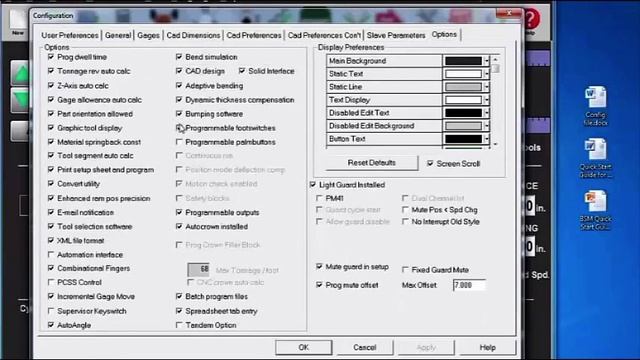Enable Programmable footswitches option
Image resolution: width=640 pixels, height=360 pixels.
(179, 128)
